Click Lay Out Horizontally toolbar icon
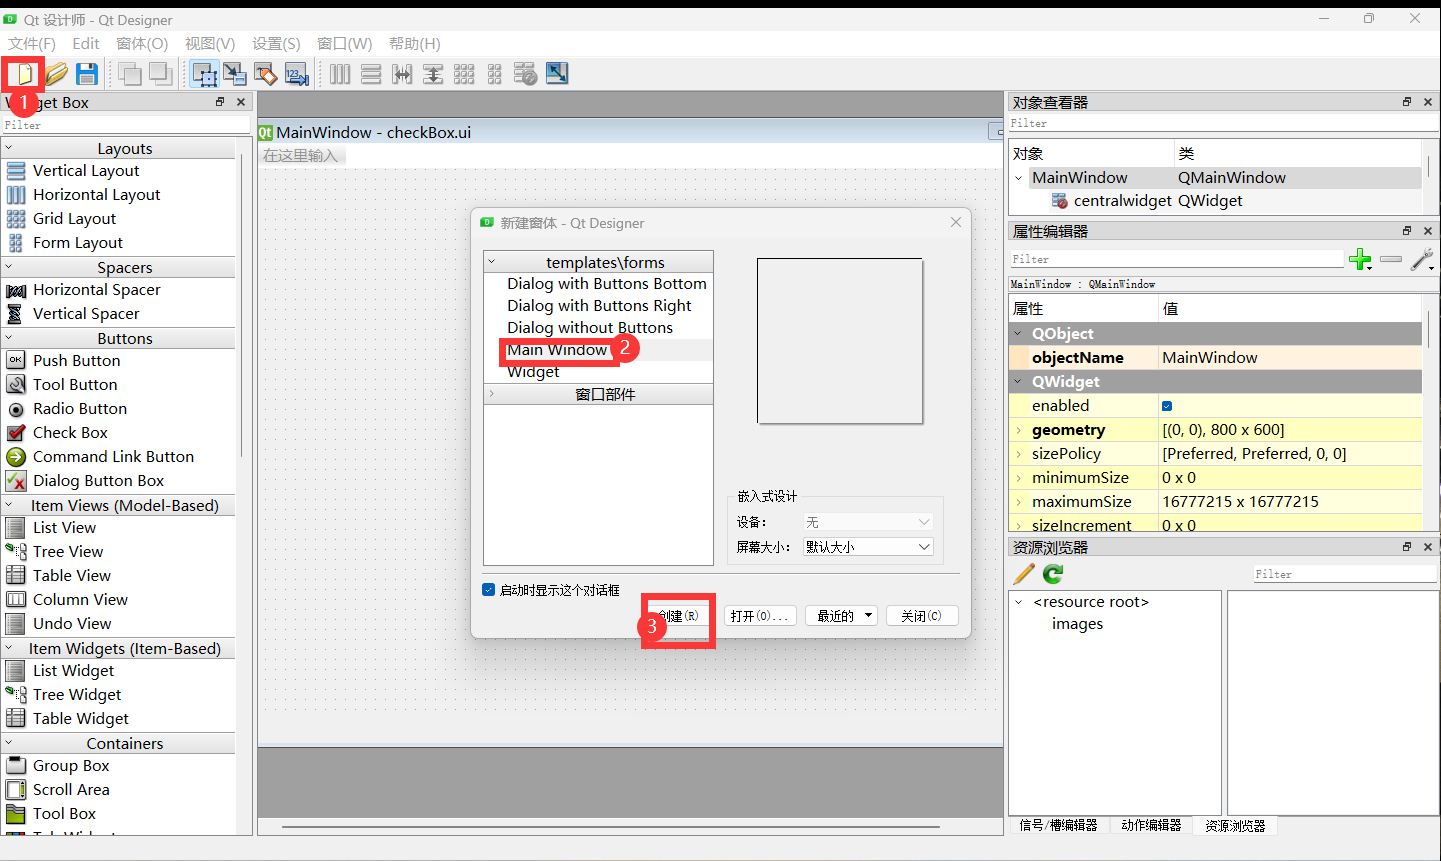The width and height of the screenshot is (1441, 861). point(340,73)
